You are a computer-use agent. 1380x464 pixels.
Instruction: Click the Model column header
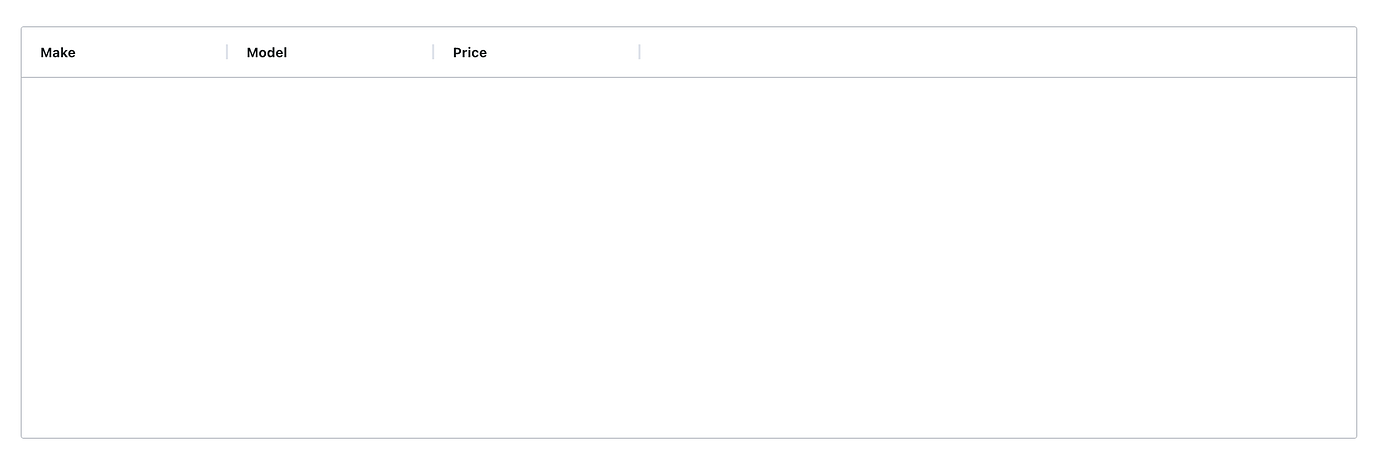(330, 52)
